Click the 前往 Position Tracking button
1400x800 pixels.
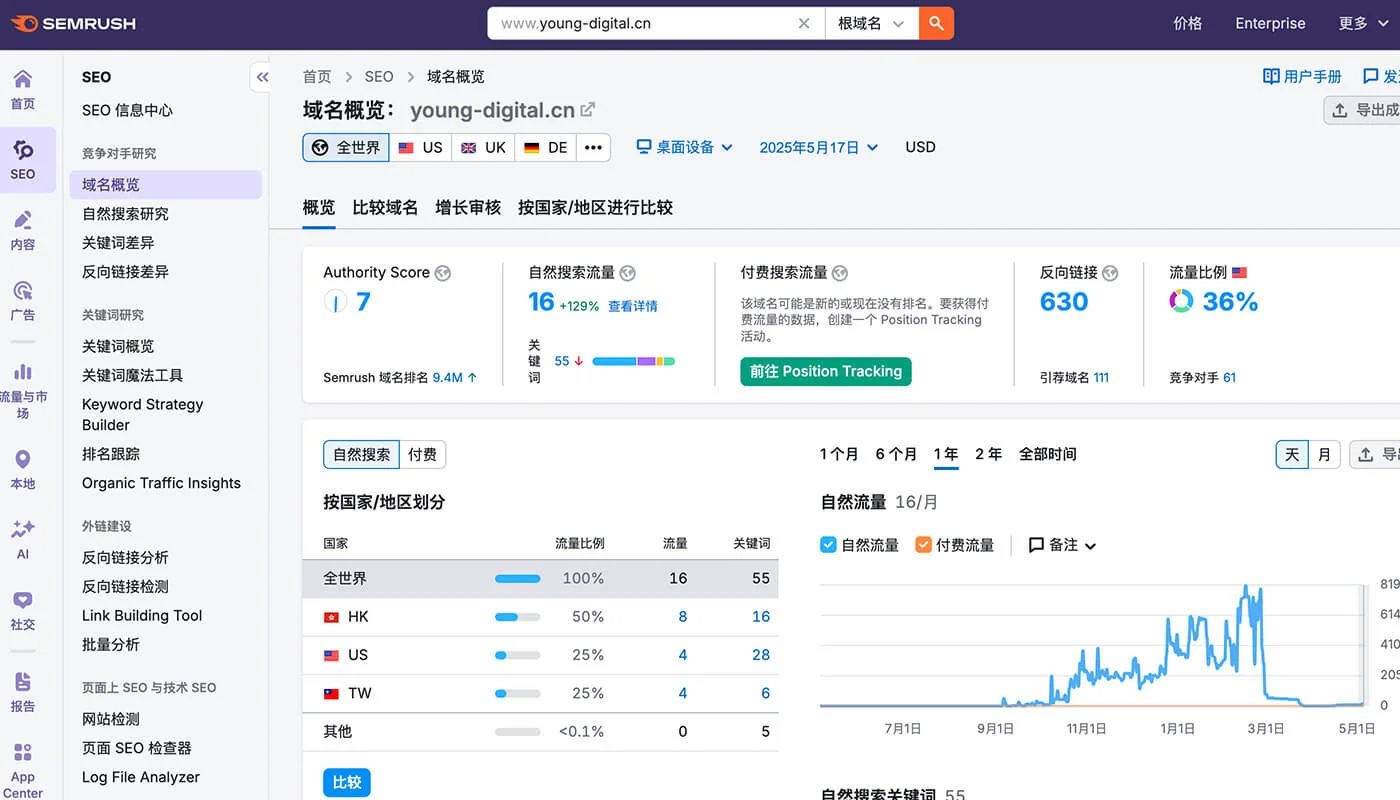tap(825, 371)
